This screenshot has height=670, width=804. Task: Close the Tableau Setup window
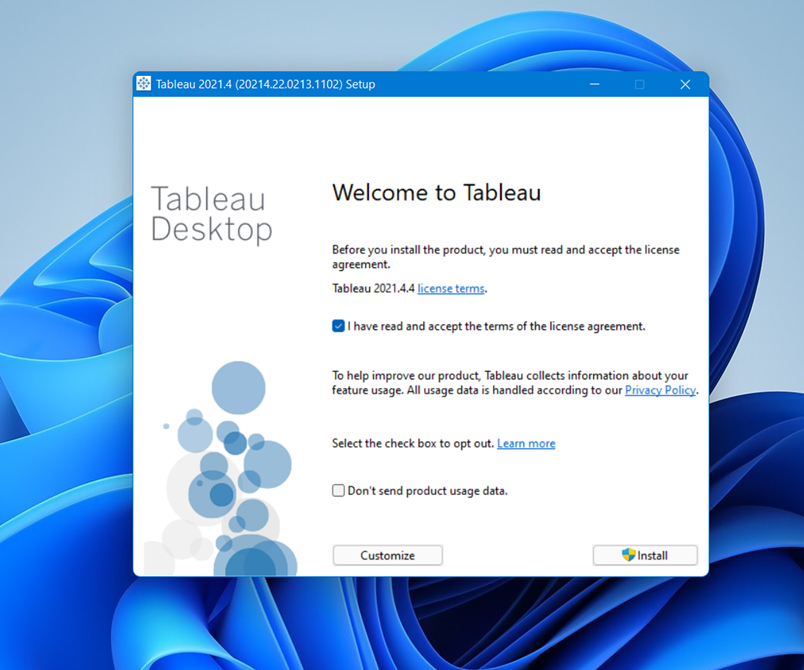pyautogui.click(x=685, y=84)
